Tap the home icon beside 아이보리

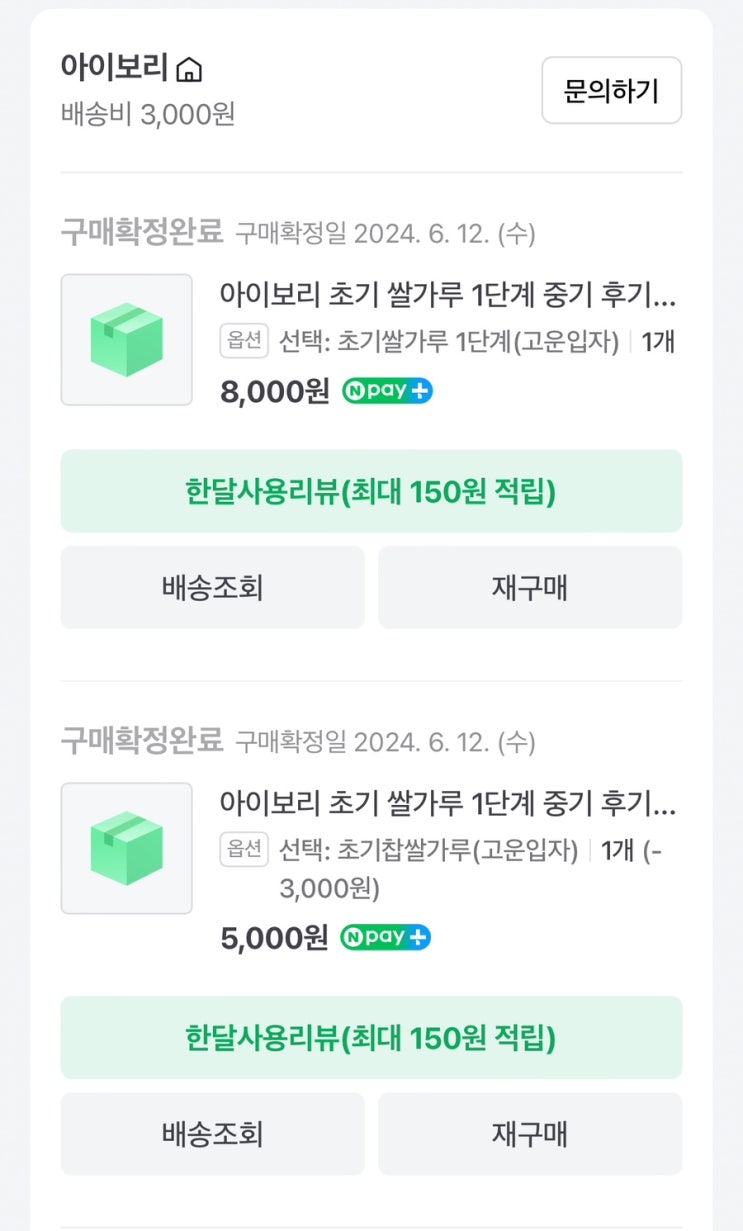tap(189, 70)
